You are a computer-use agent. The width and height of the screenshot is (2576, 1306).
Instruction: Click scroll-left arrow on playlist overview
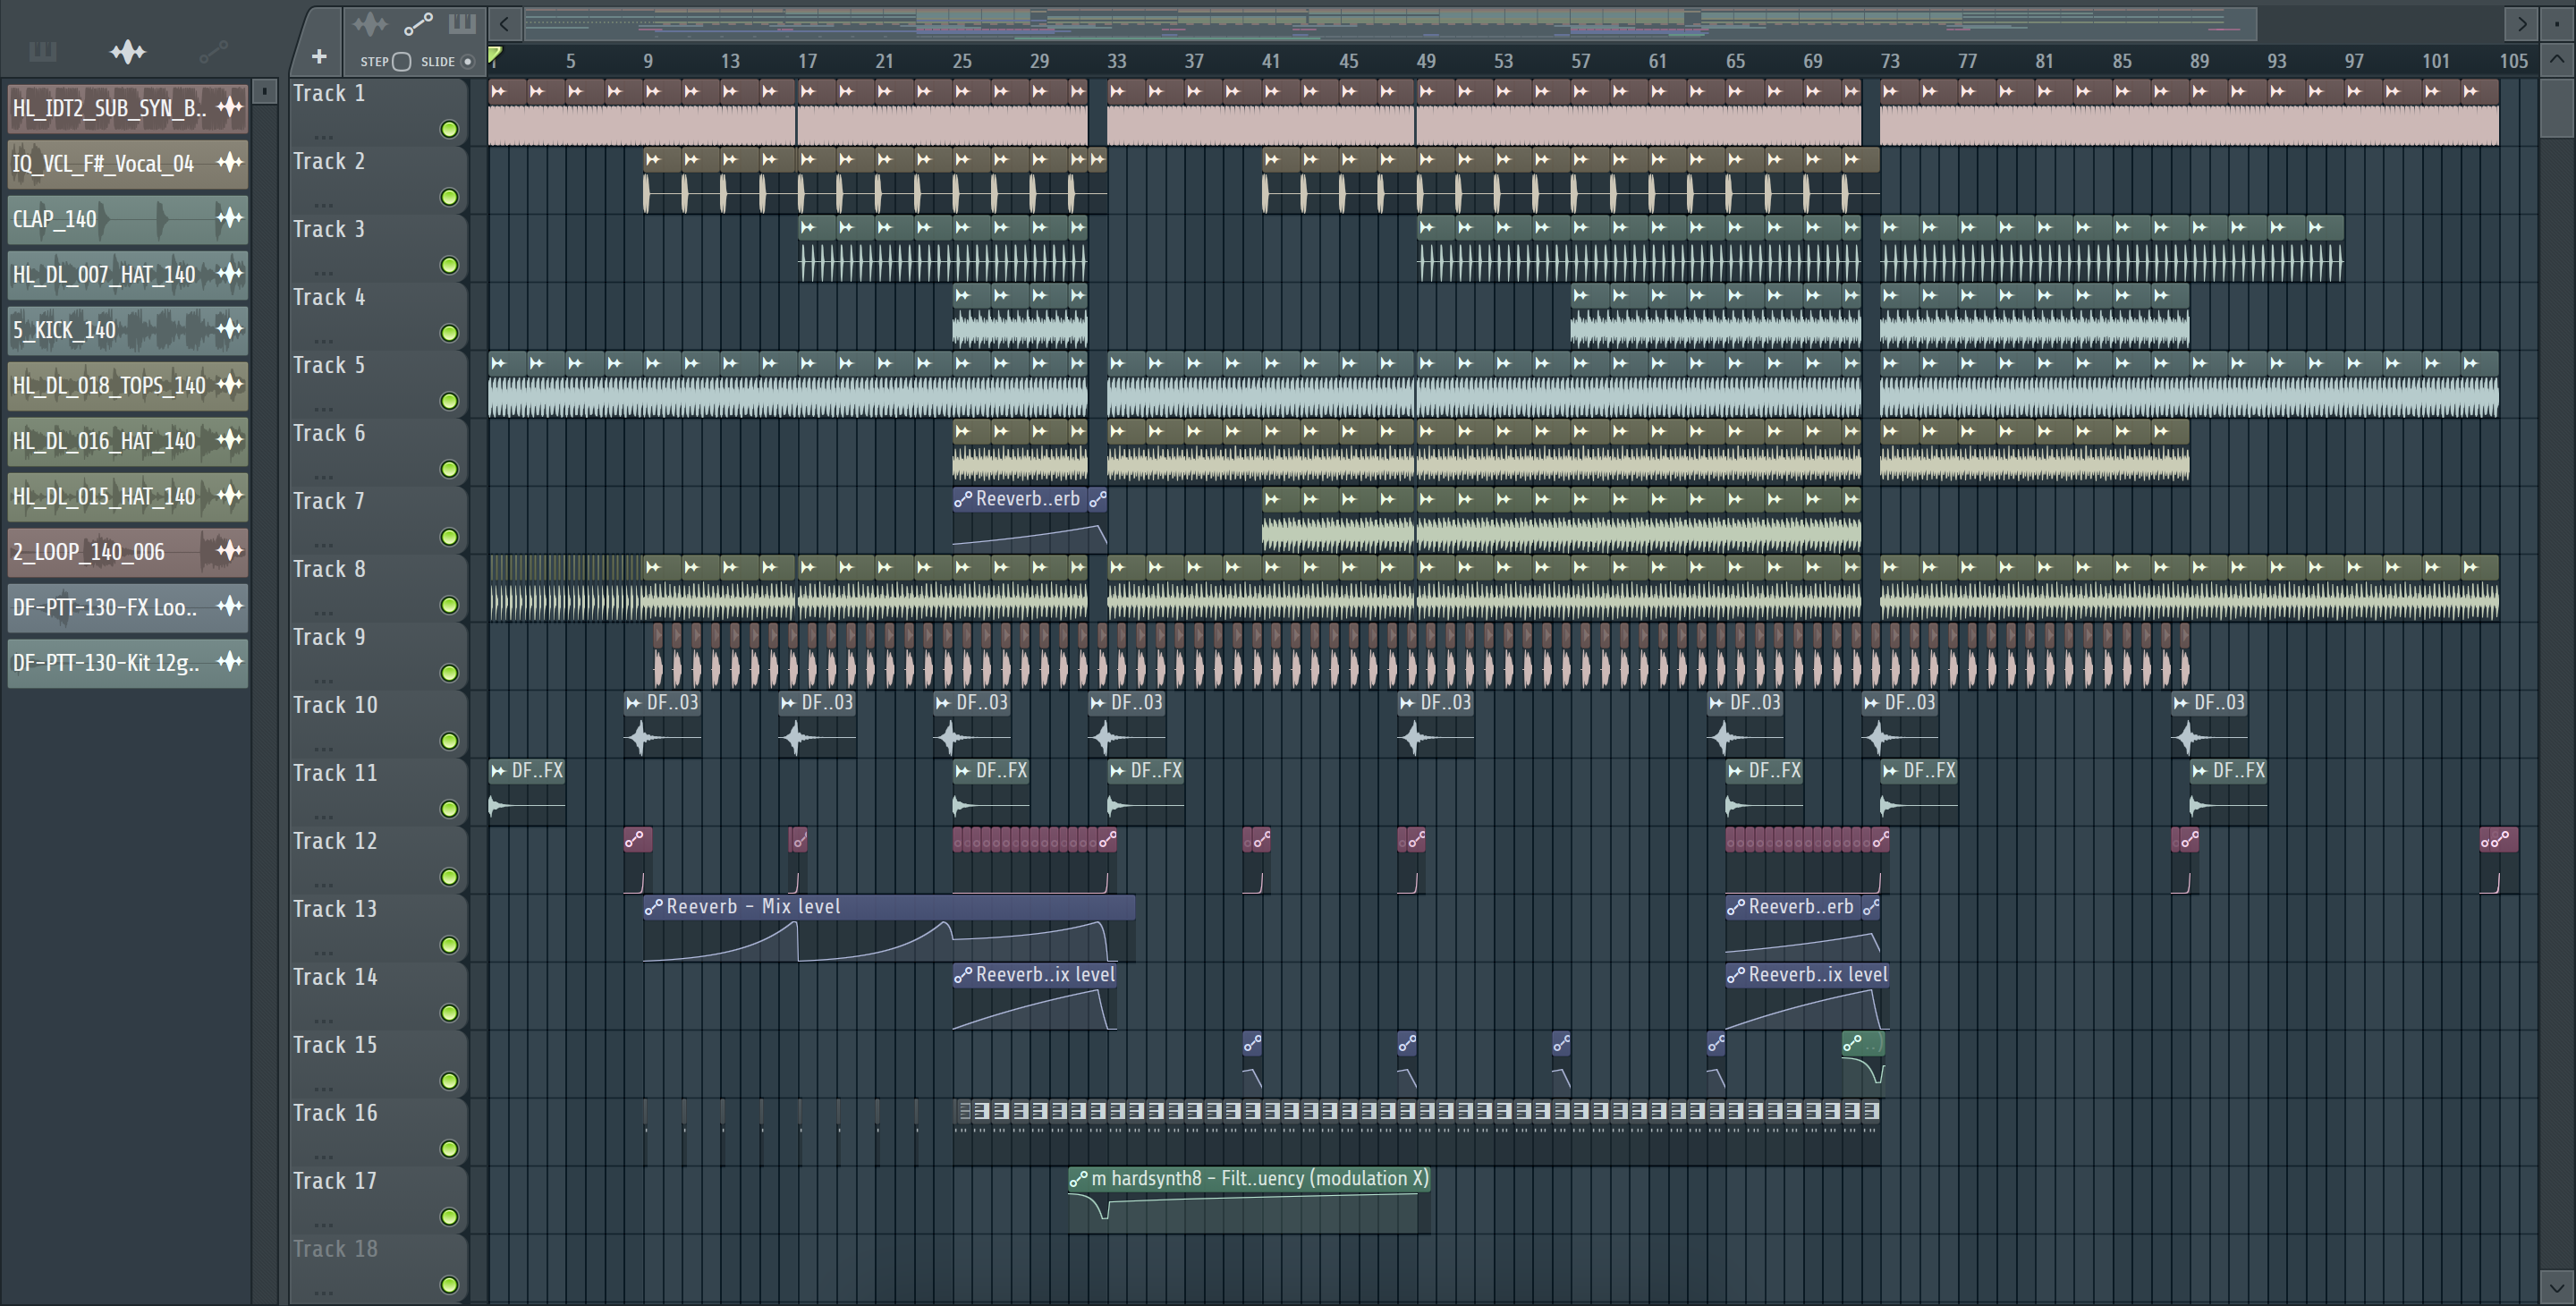(x=505, y=23)
